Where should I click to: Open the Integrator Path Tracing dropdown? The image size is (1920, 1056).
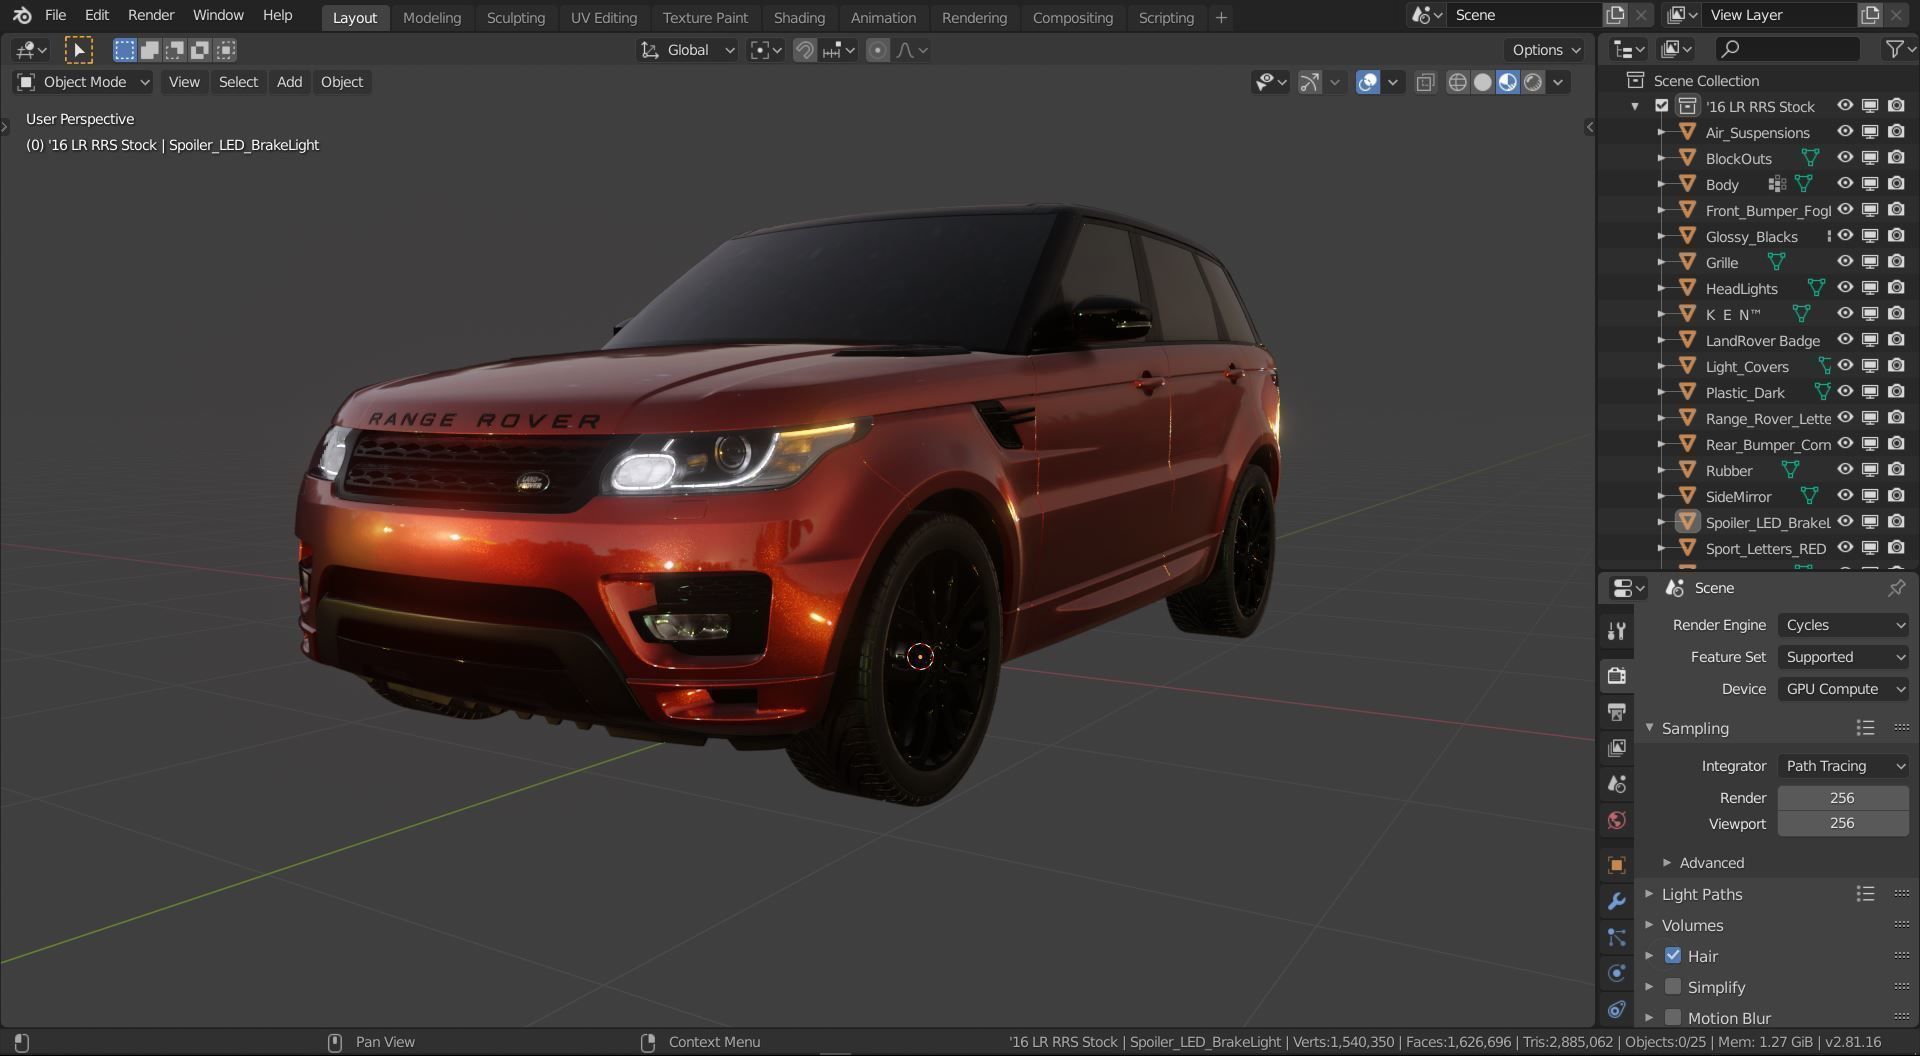tap(1843, 766)
